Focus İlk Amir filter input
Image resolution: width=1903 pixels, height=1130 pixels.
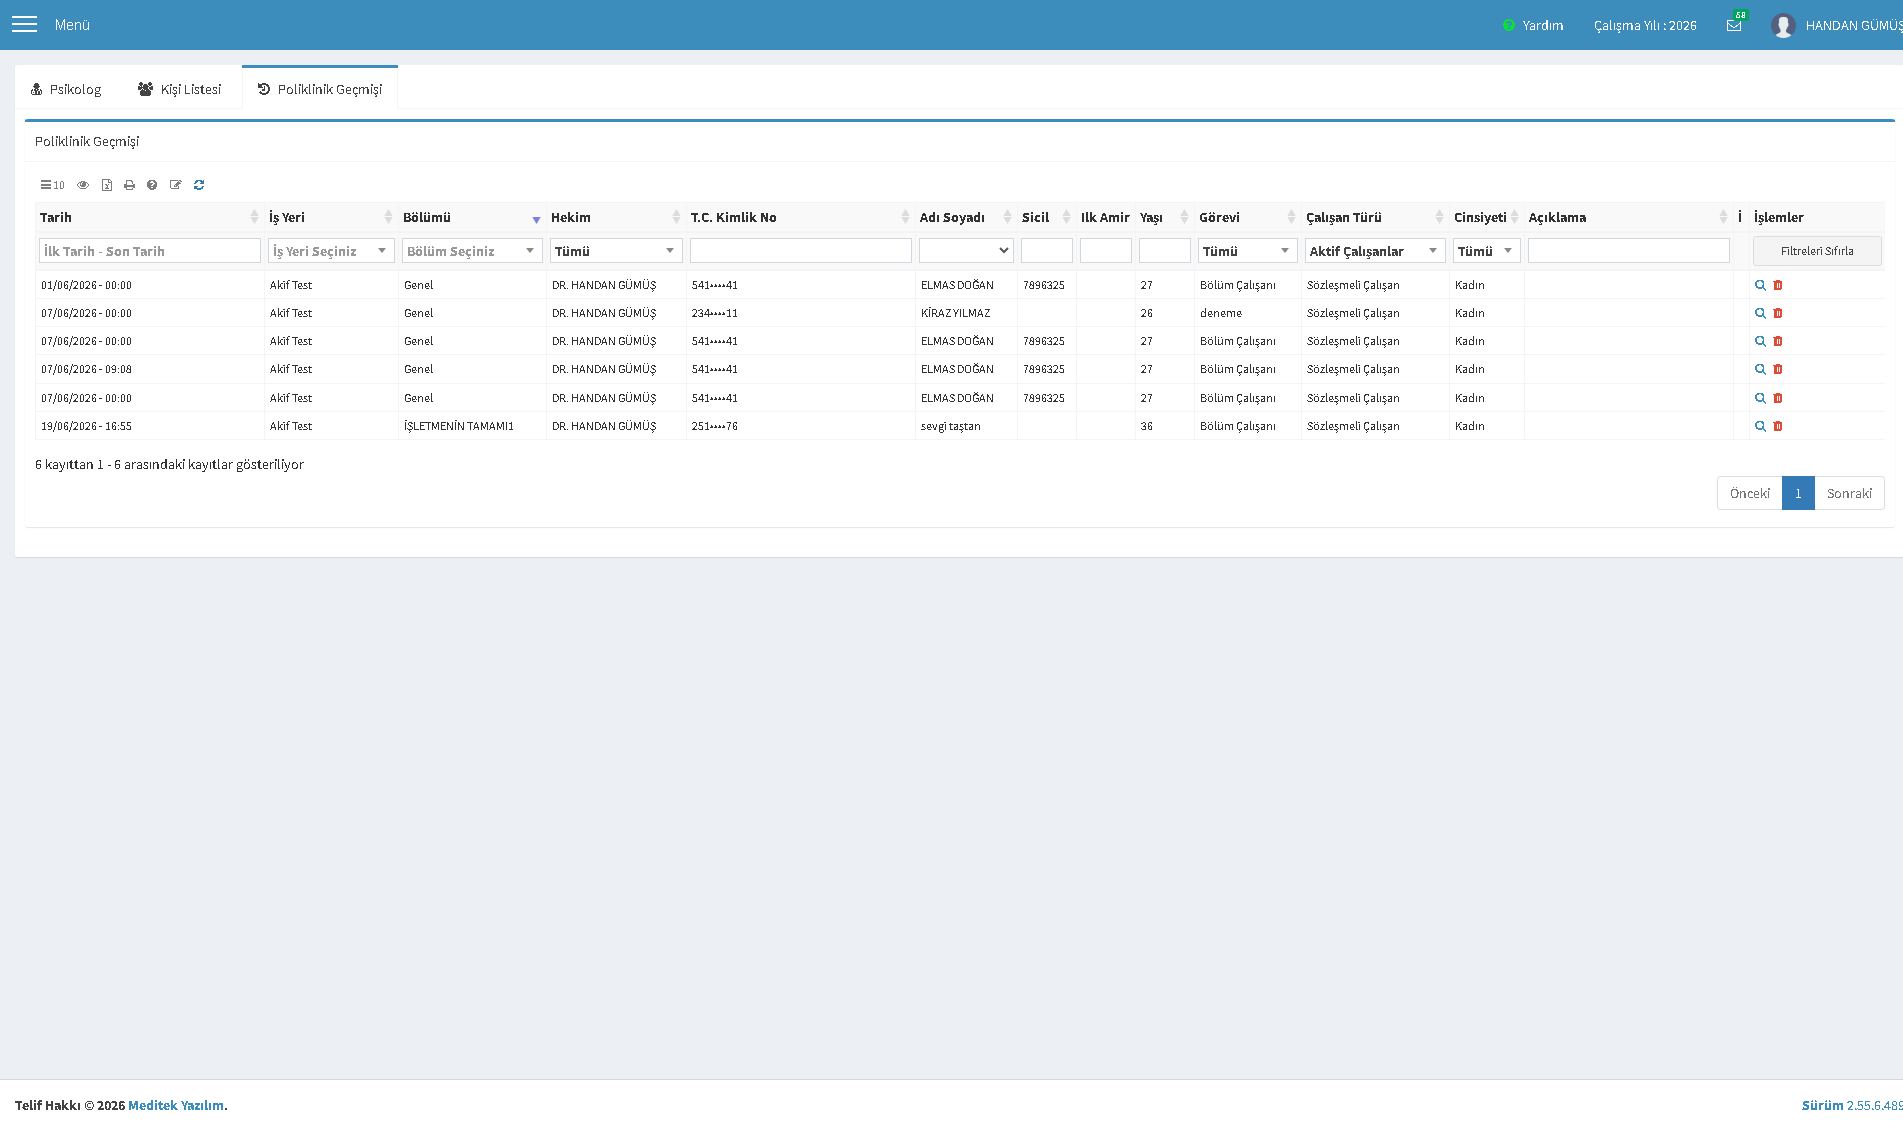(1106, 251)
